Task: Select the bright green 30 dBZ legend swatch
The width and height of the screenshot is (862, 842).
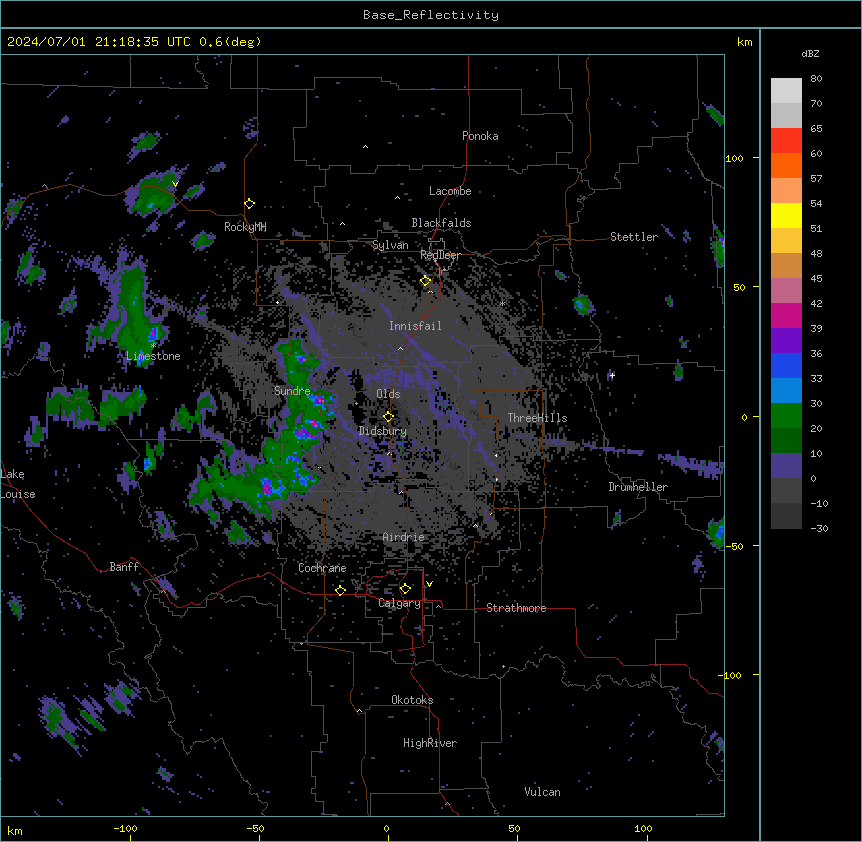Action: (x=786, y=416)
